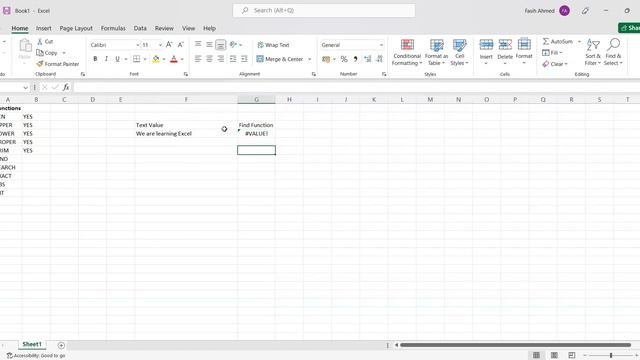Viewport: 640px width, 360px height.
Task: Open Sort & Filter menu
Action: [593, 52]
